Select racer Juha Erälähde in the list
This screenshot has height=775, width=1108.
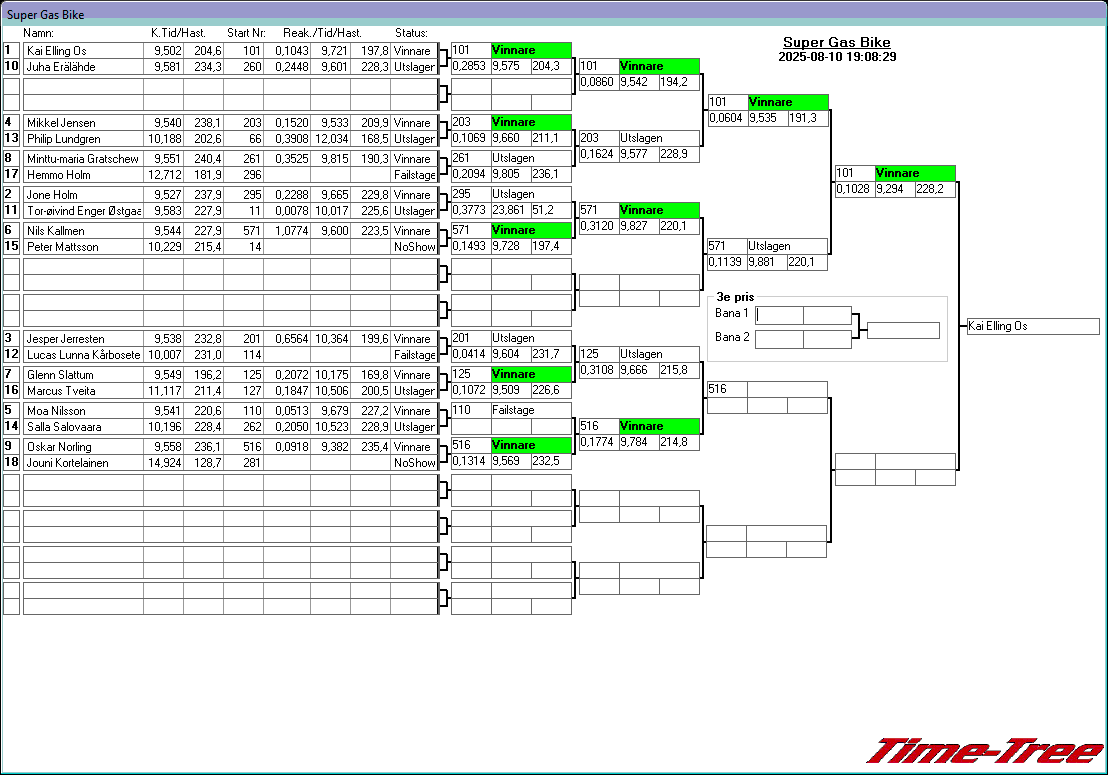point(83,67)
